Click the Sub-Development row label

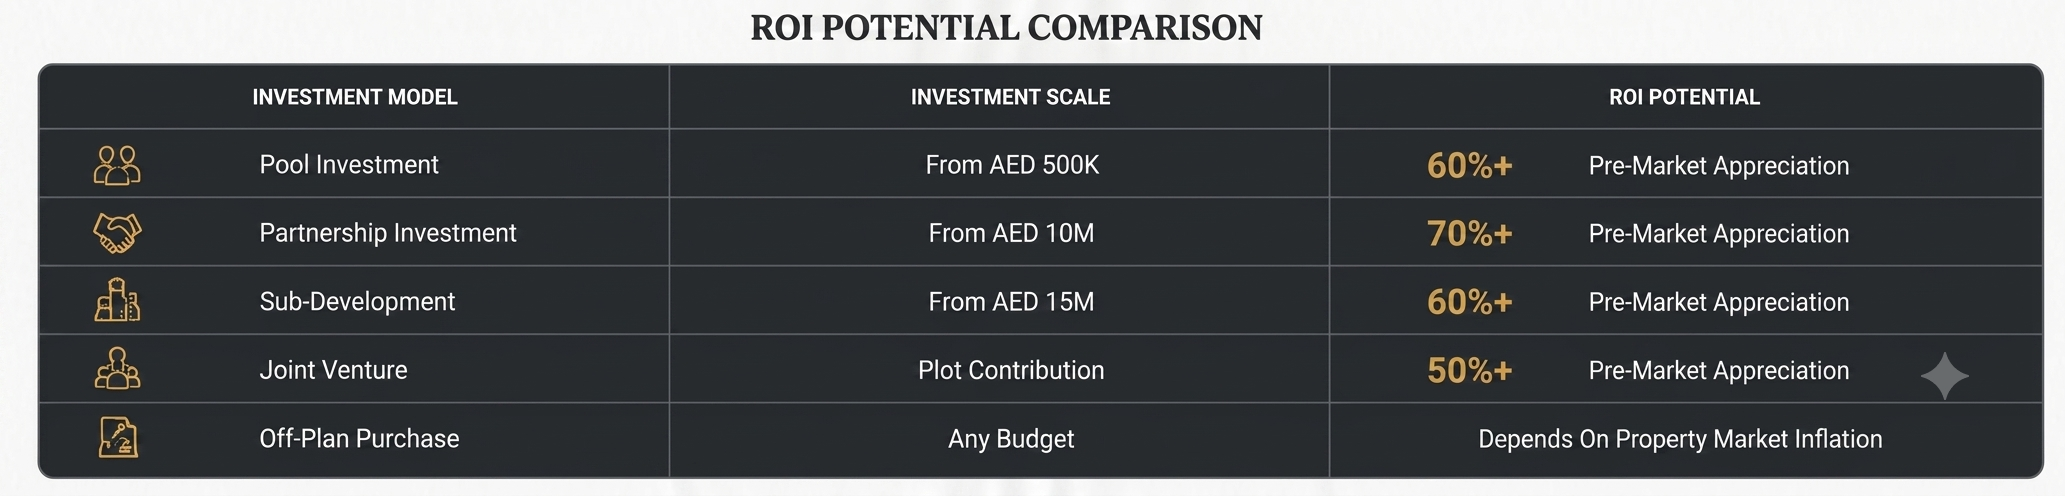357,302
